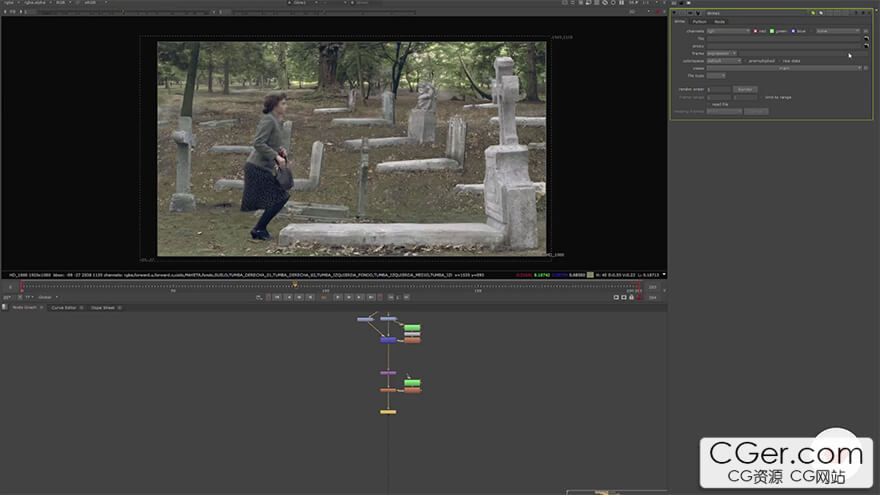Collapse Write panel with header disclosure arrow

click(x=674, y=13)
